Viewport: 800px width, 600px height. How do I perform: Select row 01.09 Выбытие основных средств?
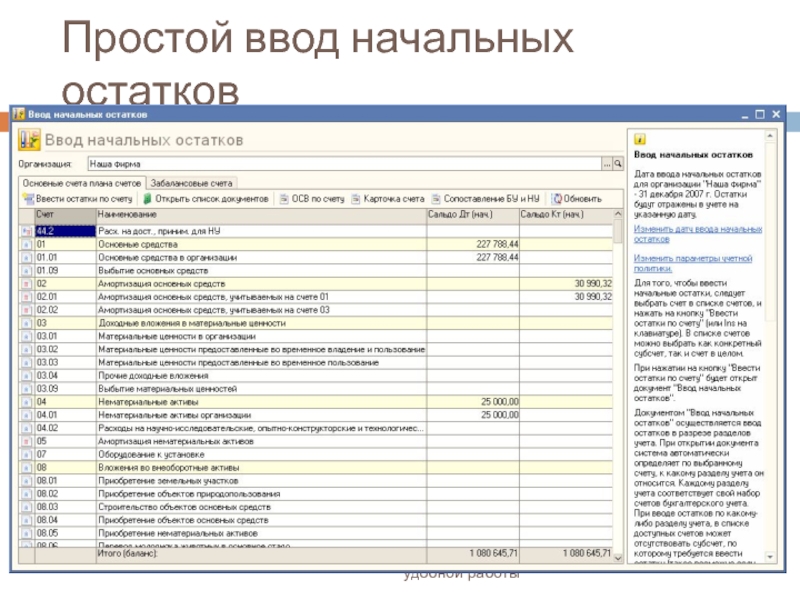point(316,271)
